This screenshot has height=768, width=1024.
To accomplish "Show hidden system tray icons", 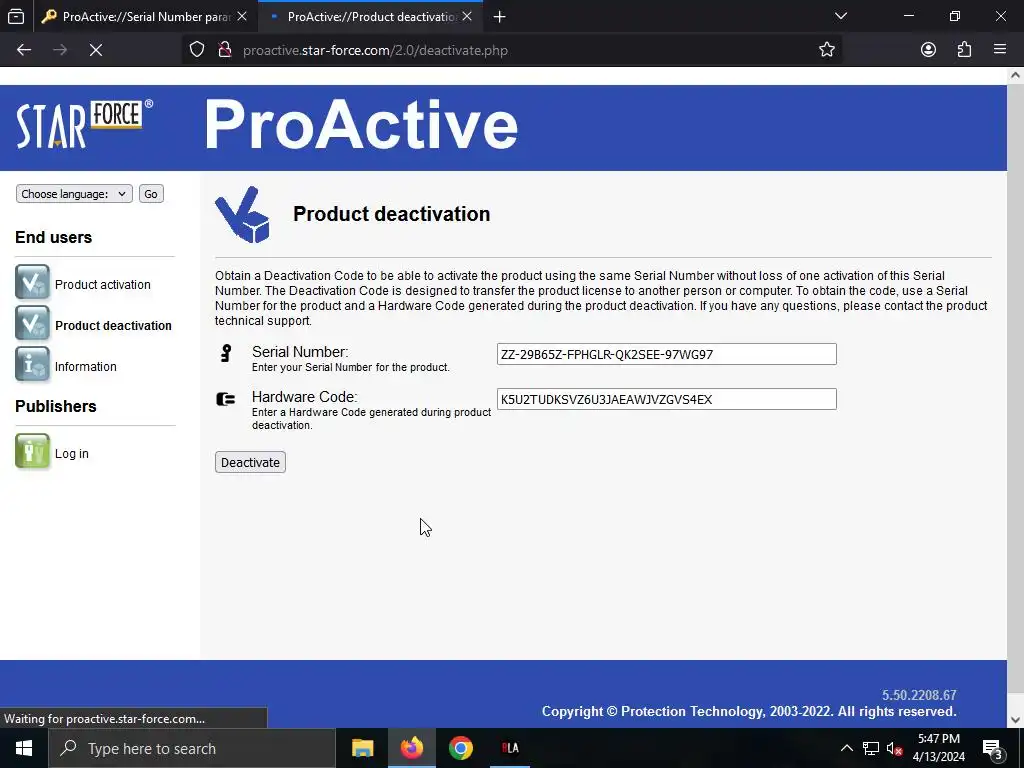I will tap(846, 748).
